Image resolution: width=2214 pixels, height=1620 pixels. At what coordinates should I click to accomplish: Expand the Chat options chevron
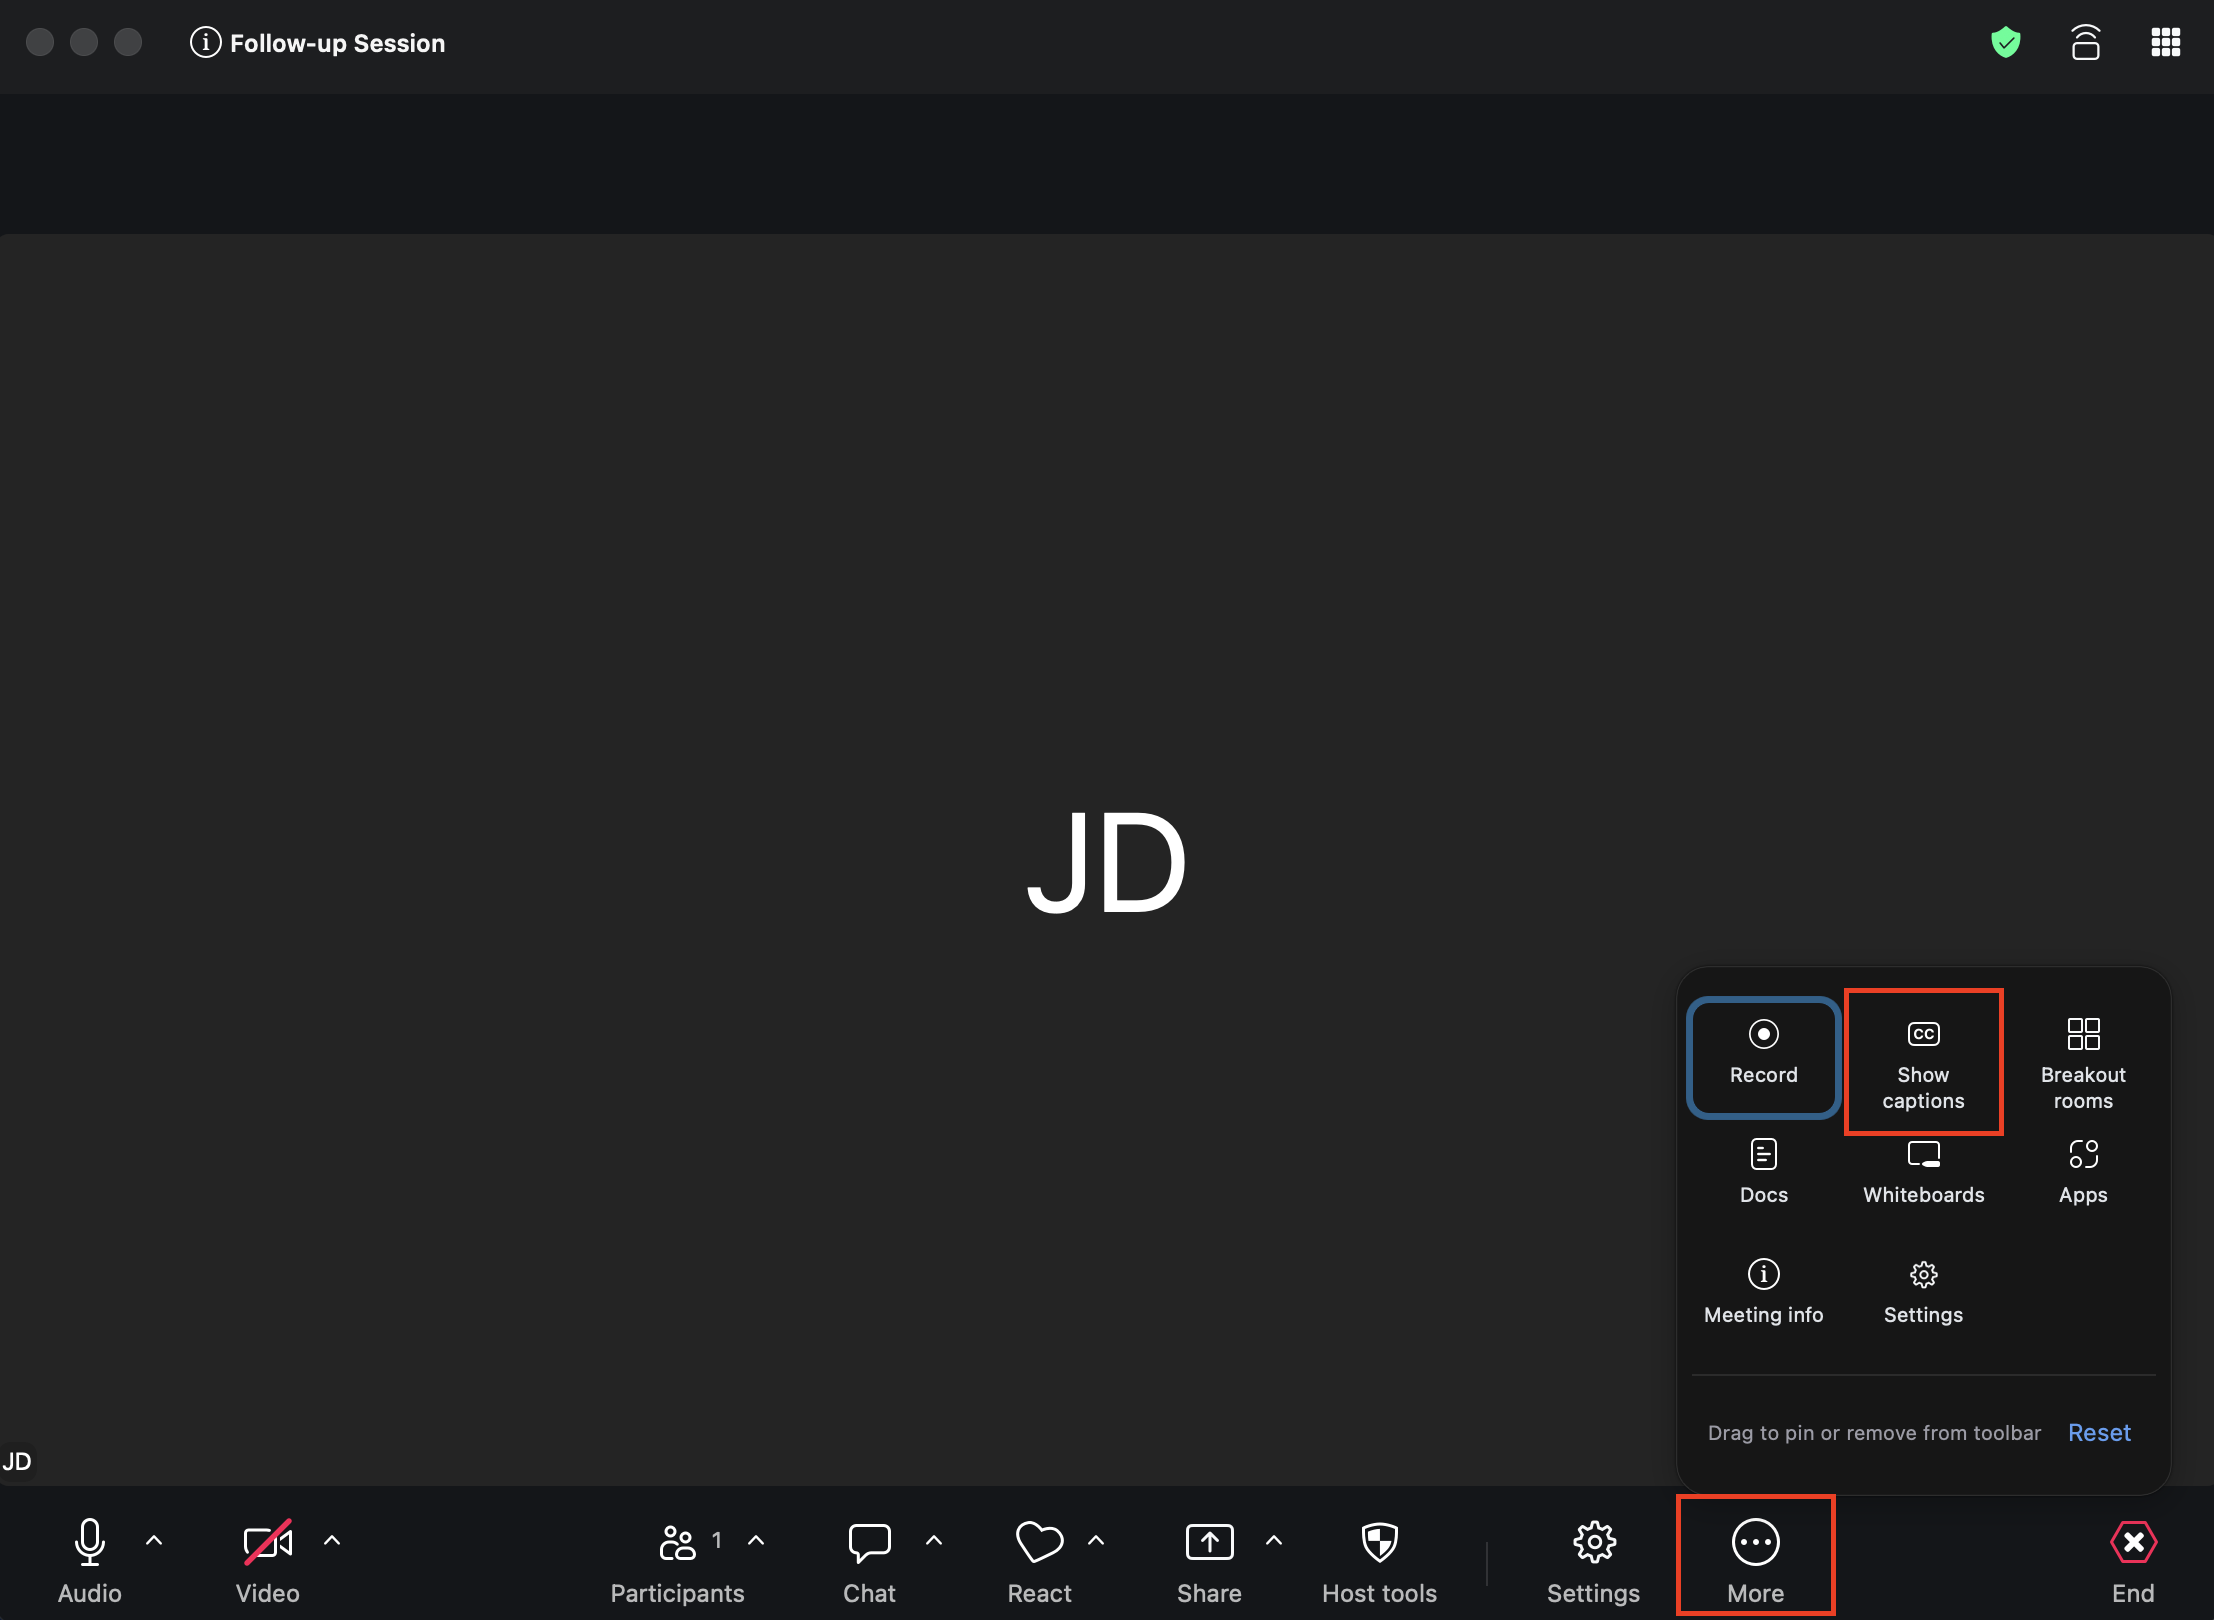(934, 1541)
